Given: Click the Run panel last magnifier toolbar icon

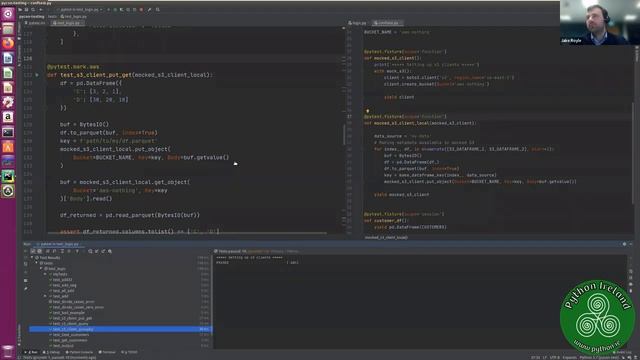Looking at the screenshot, I should (110, 251).
